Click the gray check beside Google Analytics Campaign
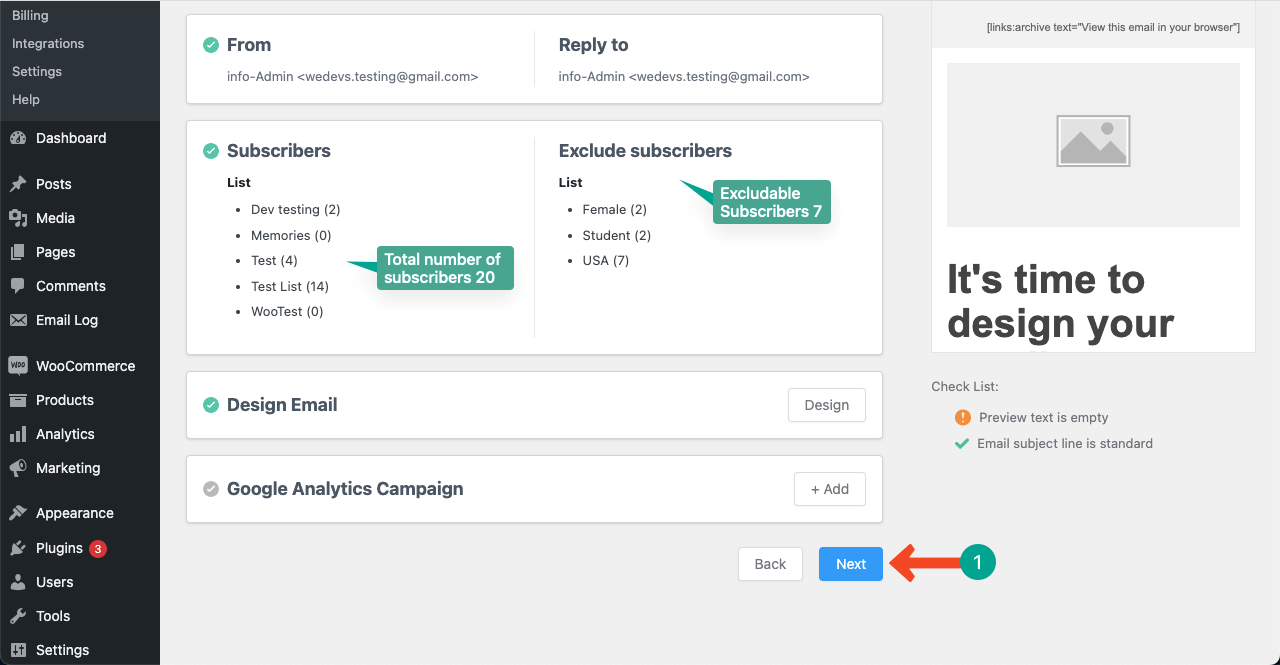 click(x=211, y=489)
